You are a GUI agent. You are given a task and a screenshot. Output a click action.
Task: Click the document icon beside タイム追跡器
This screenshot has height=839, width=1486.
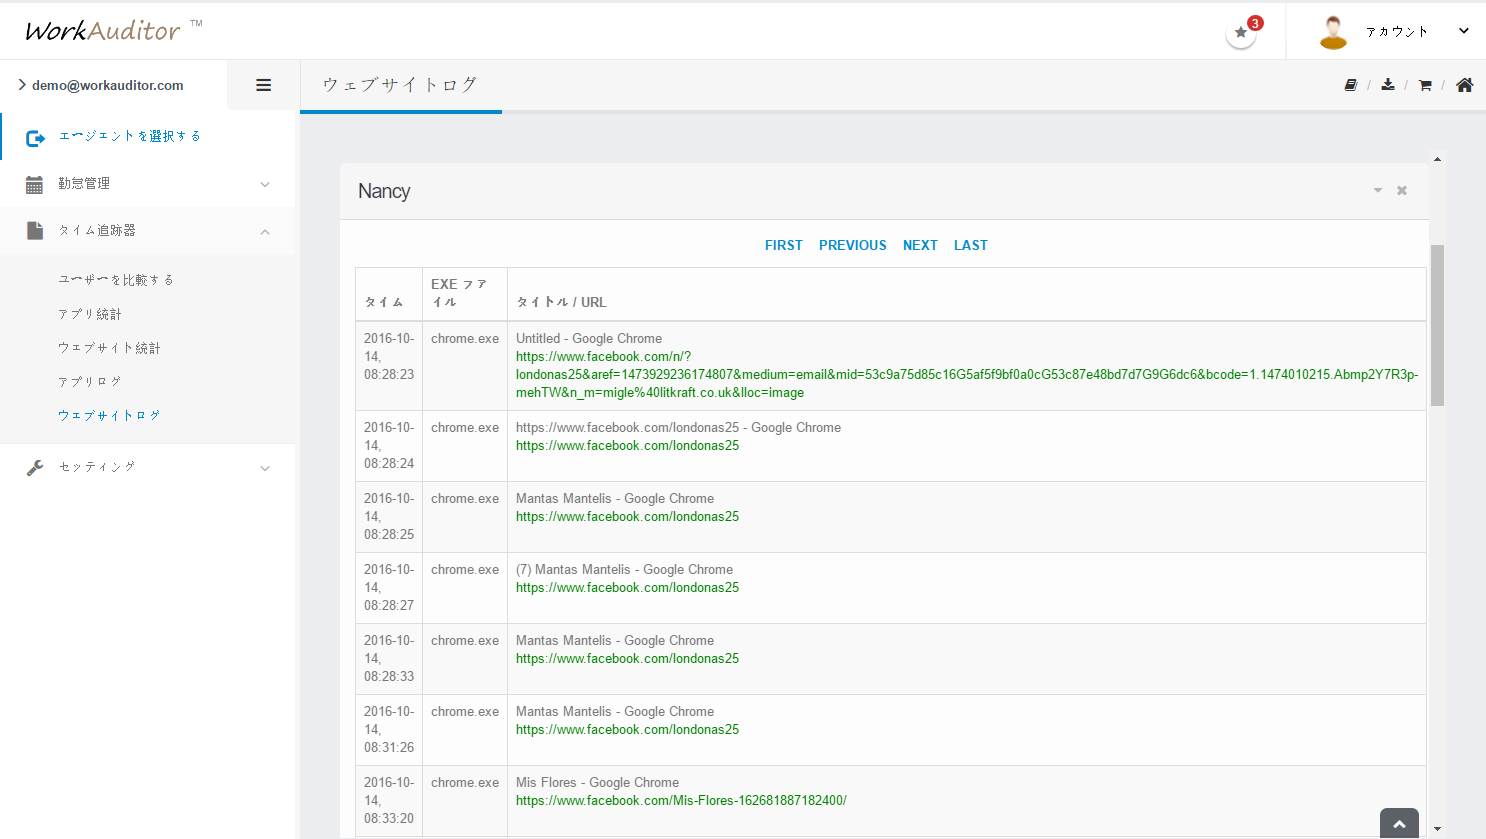35,230
